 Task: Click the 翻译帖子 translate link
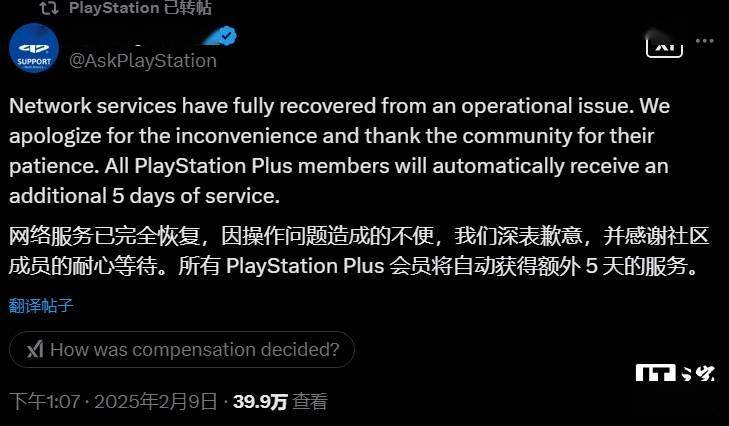[x=41, y=306]
